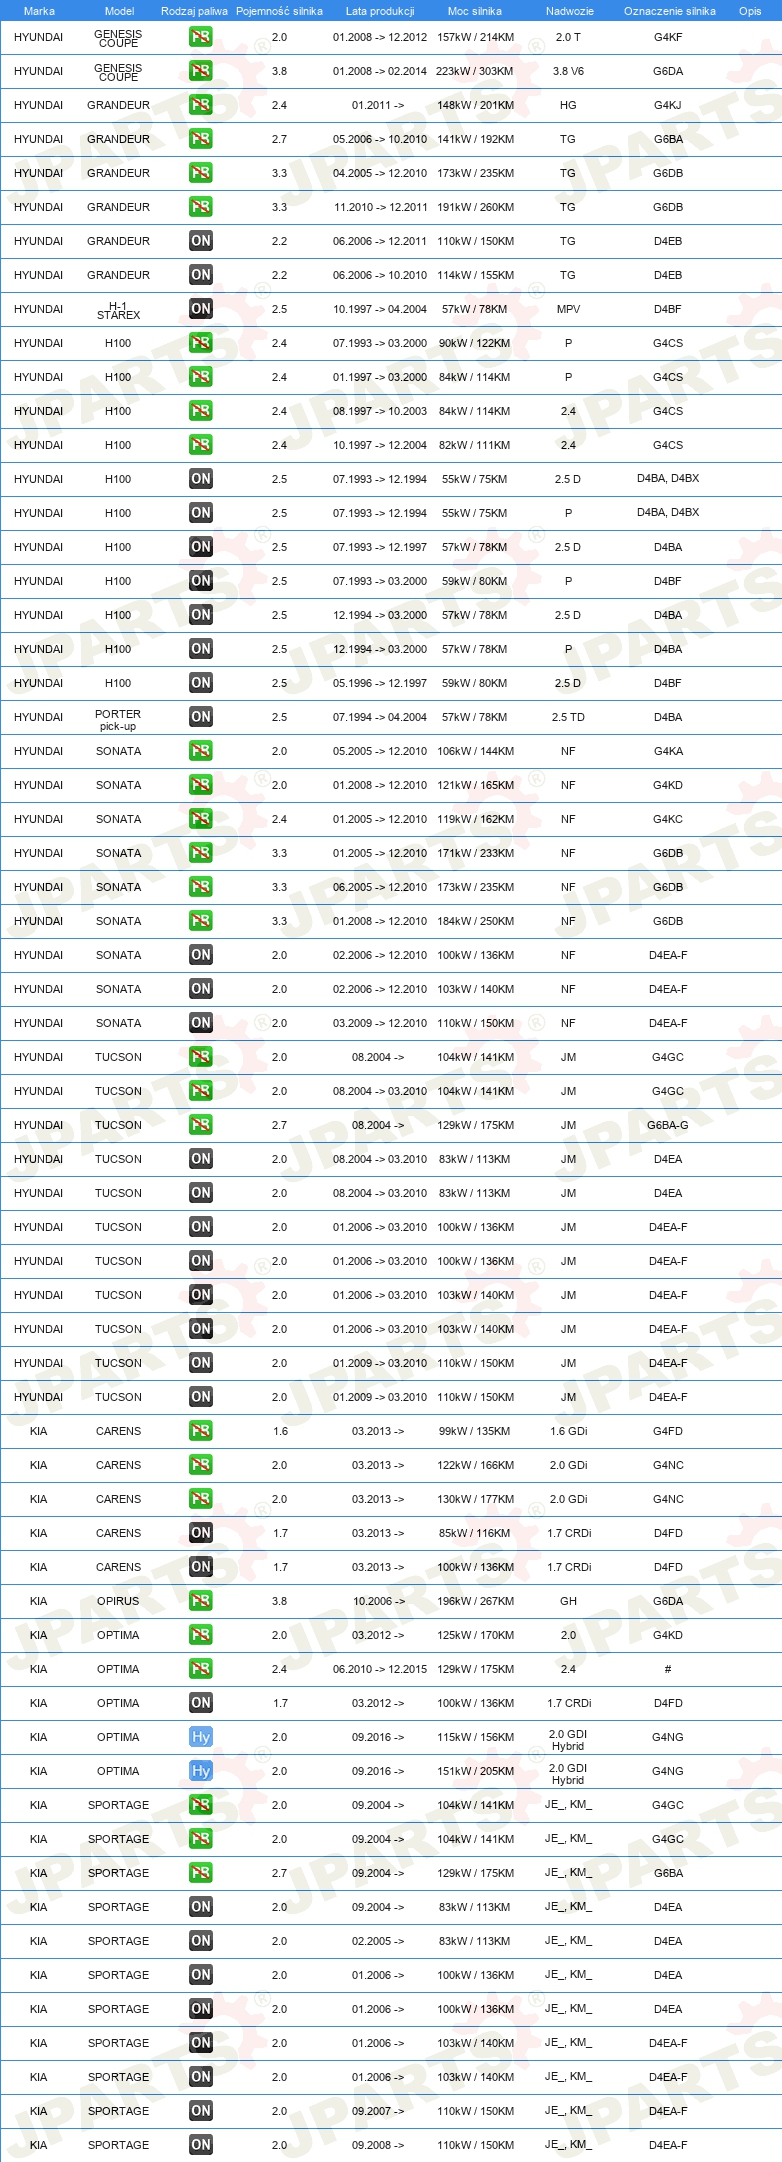Click hybrid Hy icon for Optima 151kW / 205KM
Screen dimensions: 782x2162
[201, 1771]
